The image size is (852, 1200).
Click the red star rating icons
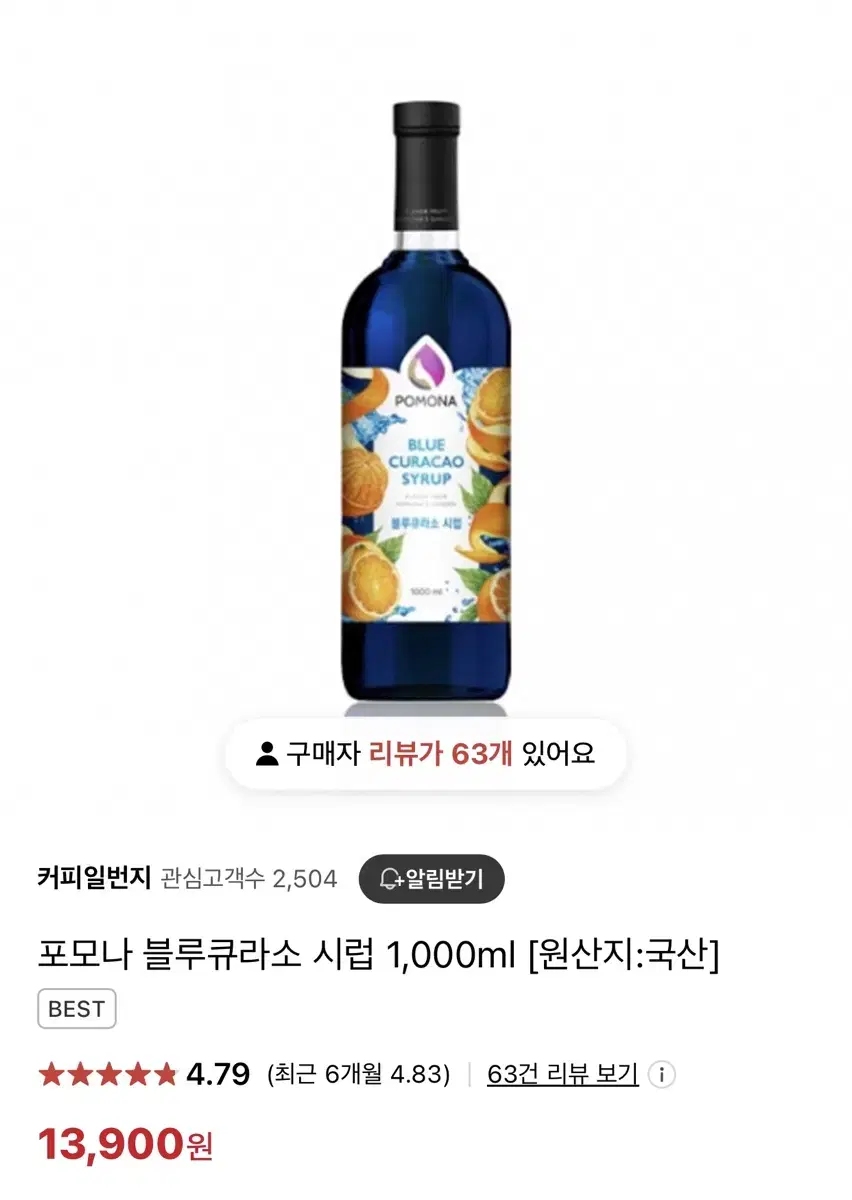pos(108,1075)
